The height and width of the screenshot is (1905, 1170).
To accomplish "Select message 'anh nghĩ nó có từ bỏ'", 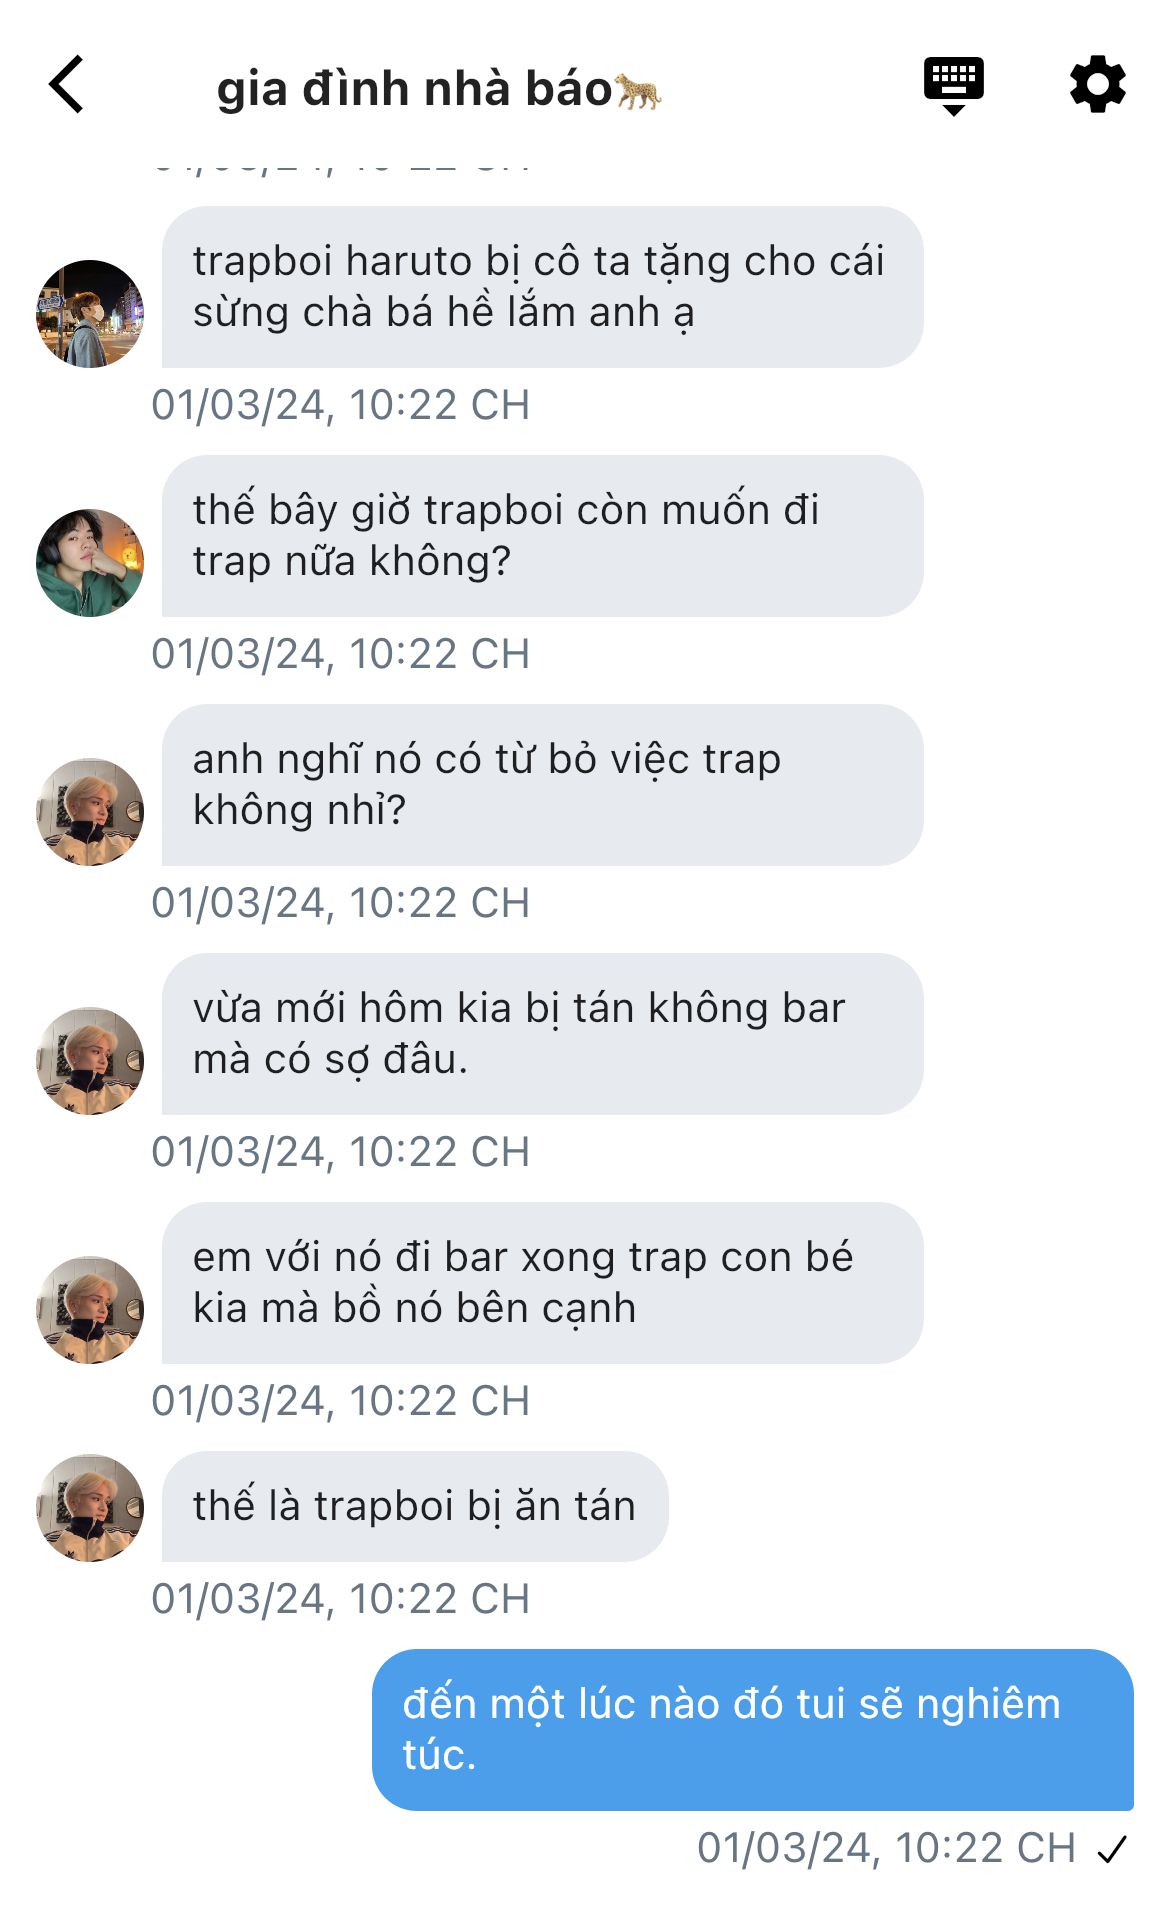I will coord(542,785).
